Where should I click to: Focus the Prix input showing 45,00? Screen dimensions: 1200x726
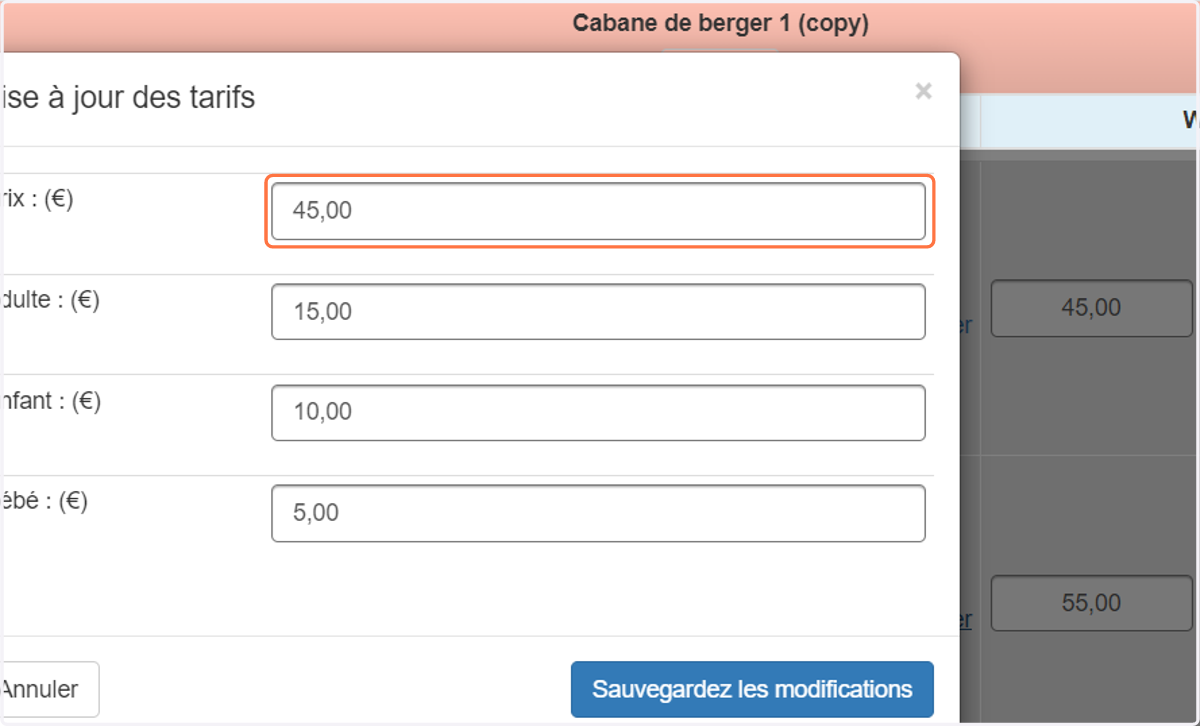[x=598, y=211]
